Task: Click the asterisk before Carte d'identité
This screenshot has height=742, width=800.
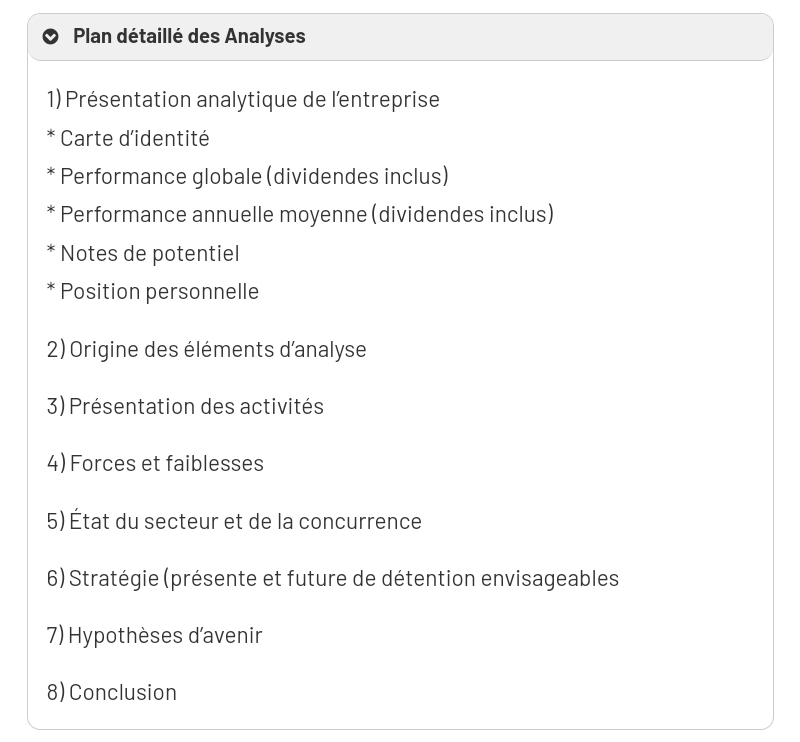Action: (x=51, y=135)
